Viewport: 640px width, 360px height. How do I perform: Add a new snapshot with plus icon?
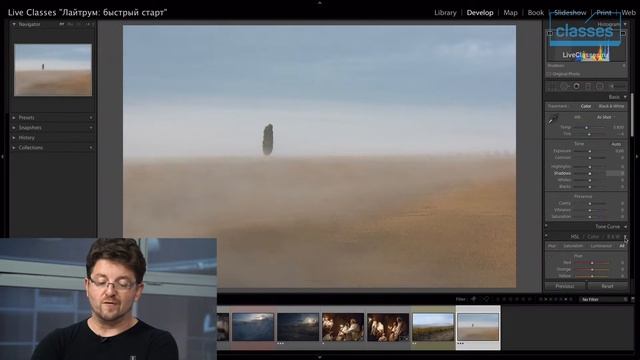tap(91, 128)
